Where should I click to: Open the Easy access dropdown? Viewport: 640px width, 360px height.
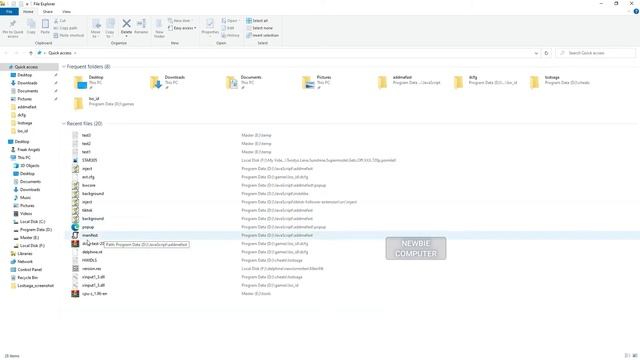(182, 28)
